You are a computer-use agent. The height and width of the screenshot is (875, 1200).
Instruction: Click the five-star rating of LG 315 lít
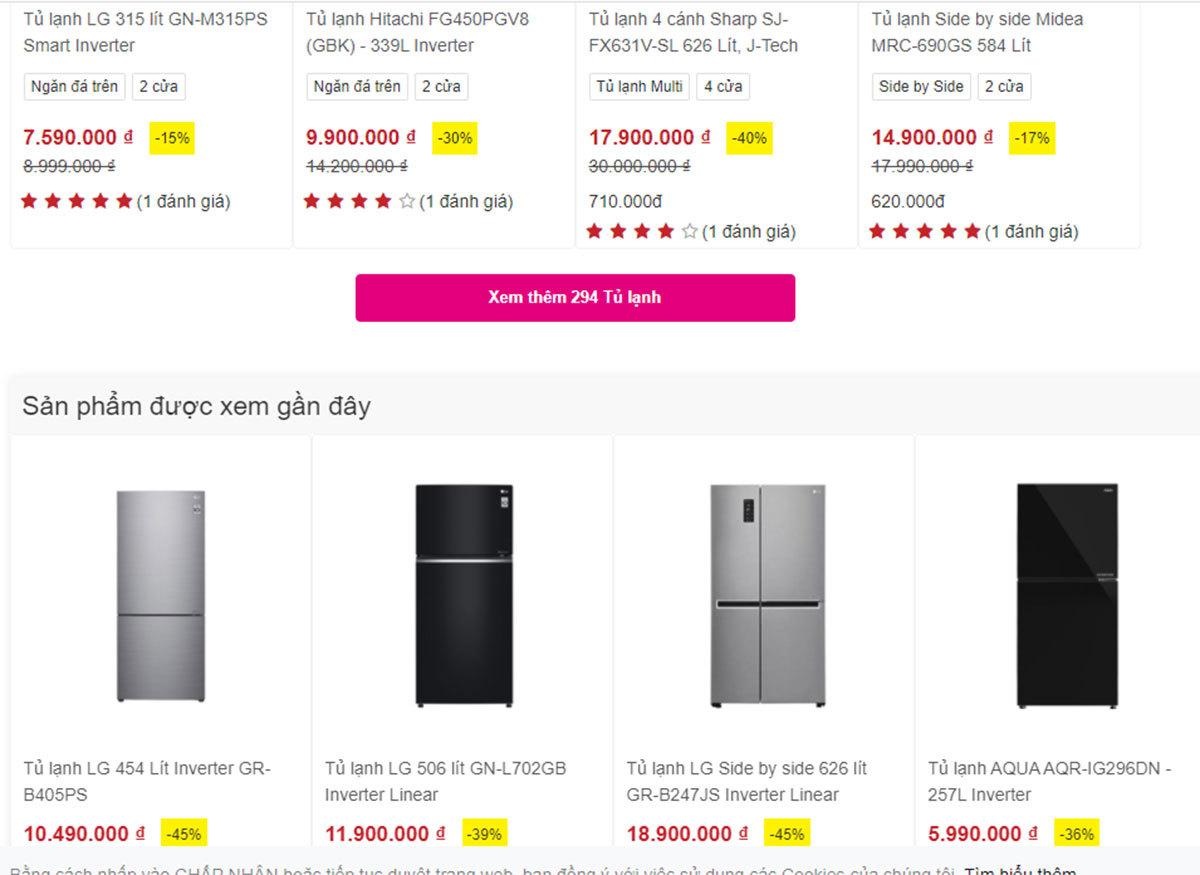click(77, 202)
